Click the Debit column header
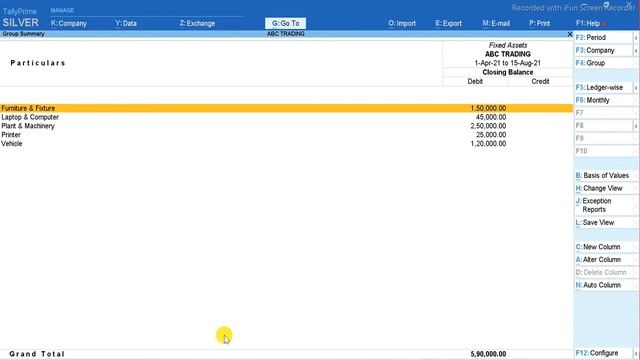 coord(475,81)
